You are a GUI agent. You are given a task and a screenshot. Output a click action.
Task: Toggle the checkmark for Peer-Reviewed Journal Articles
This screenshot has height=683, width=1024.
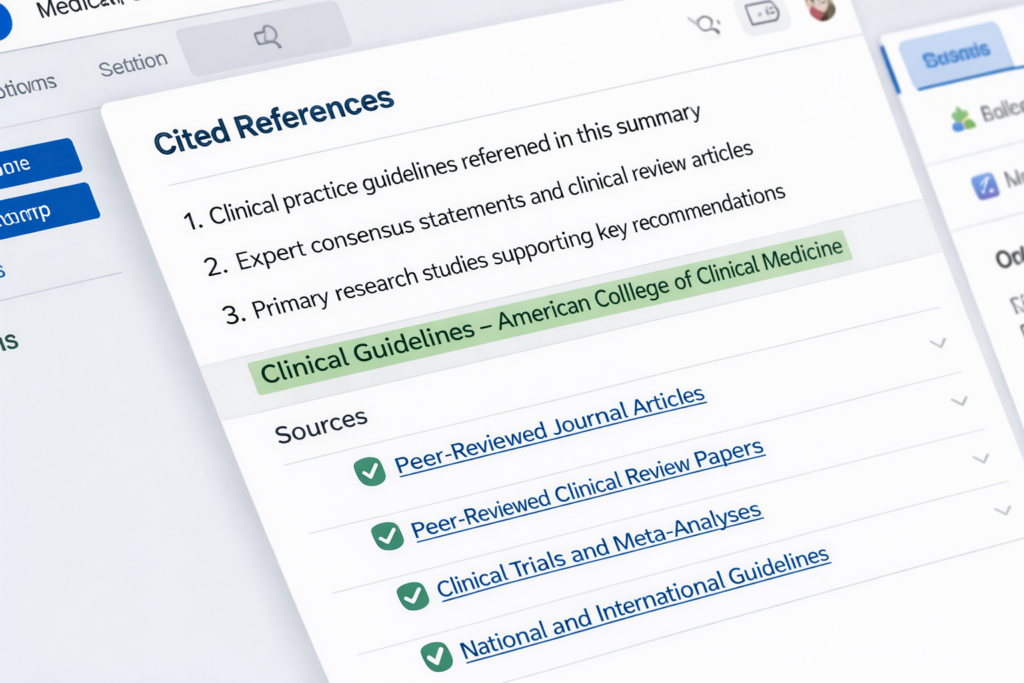tap(373, 470)
